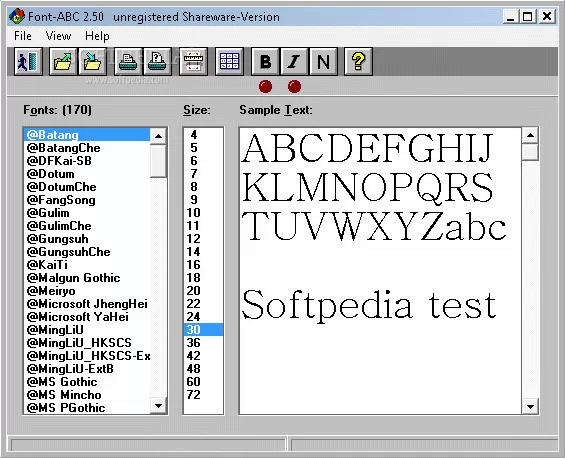Open the View menu
565x458 pixels.
pyautogui.click(x=58, y=36)
